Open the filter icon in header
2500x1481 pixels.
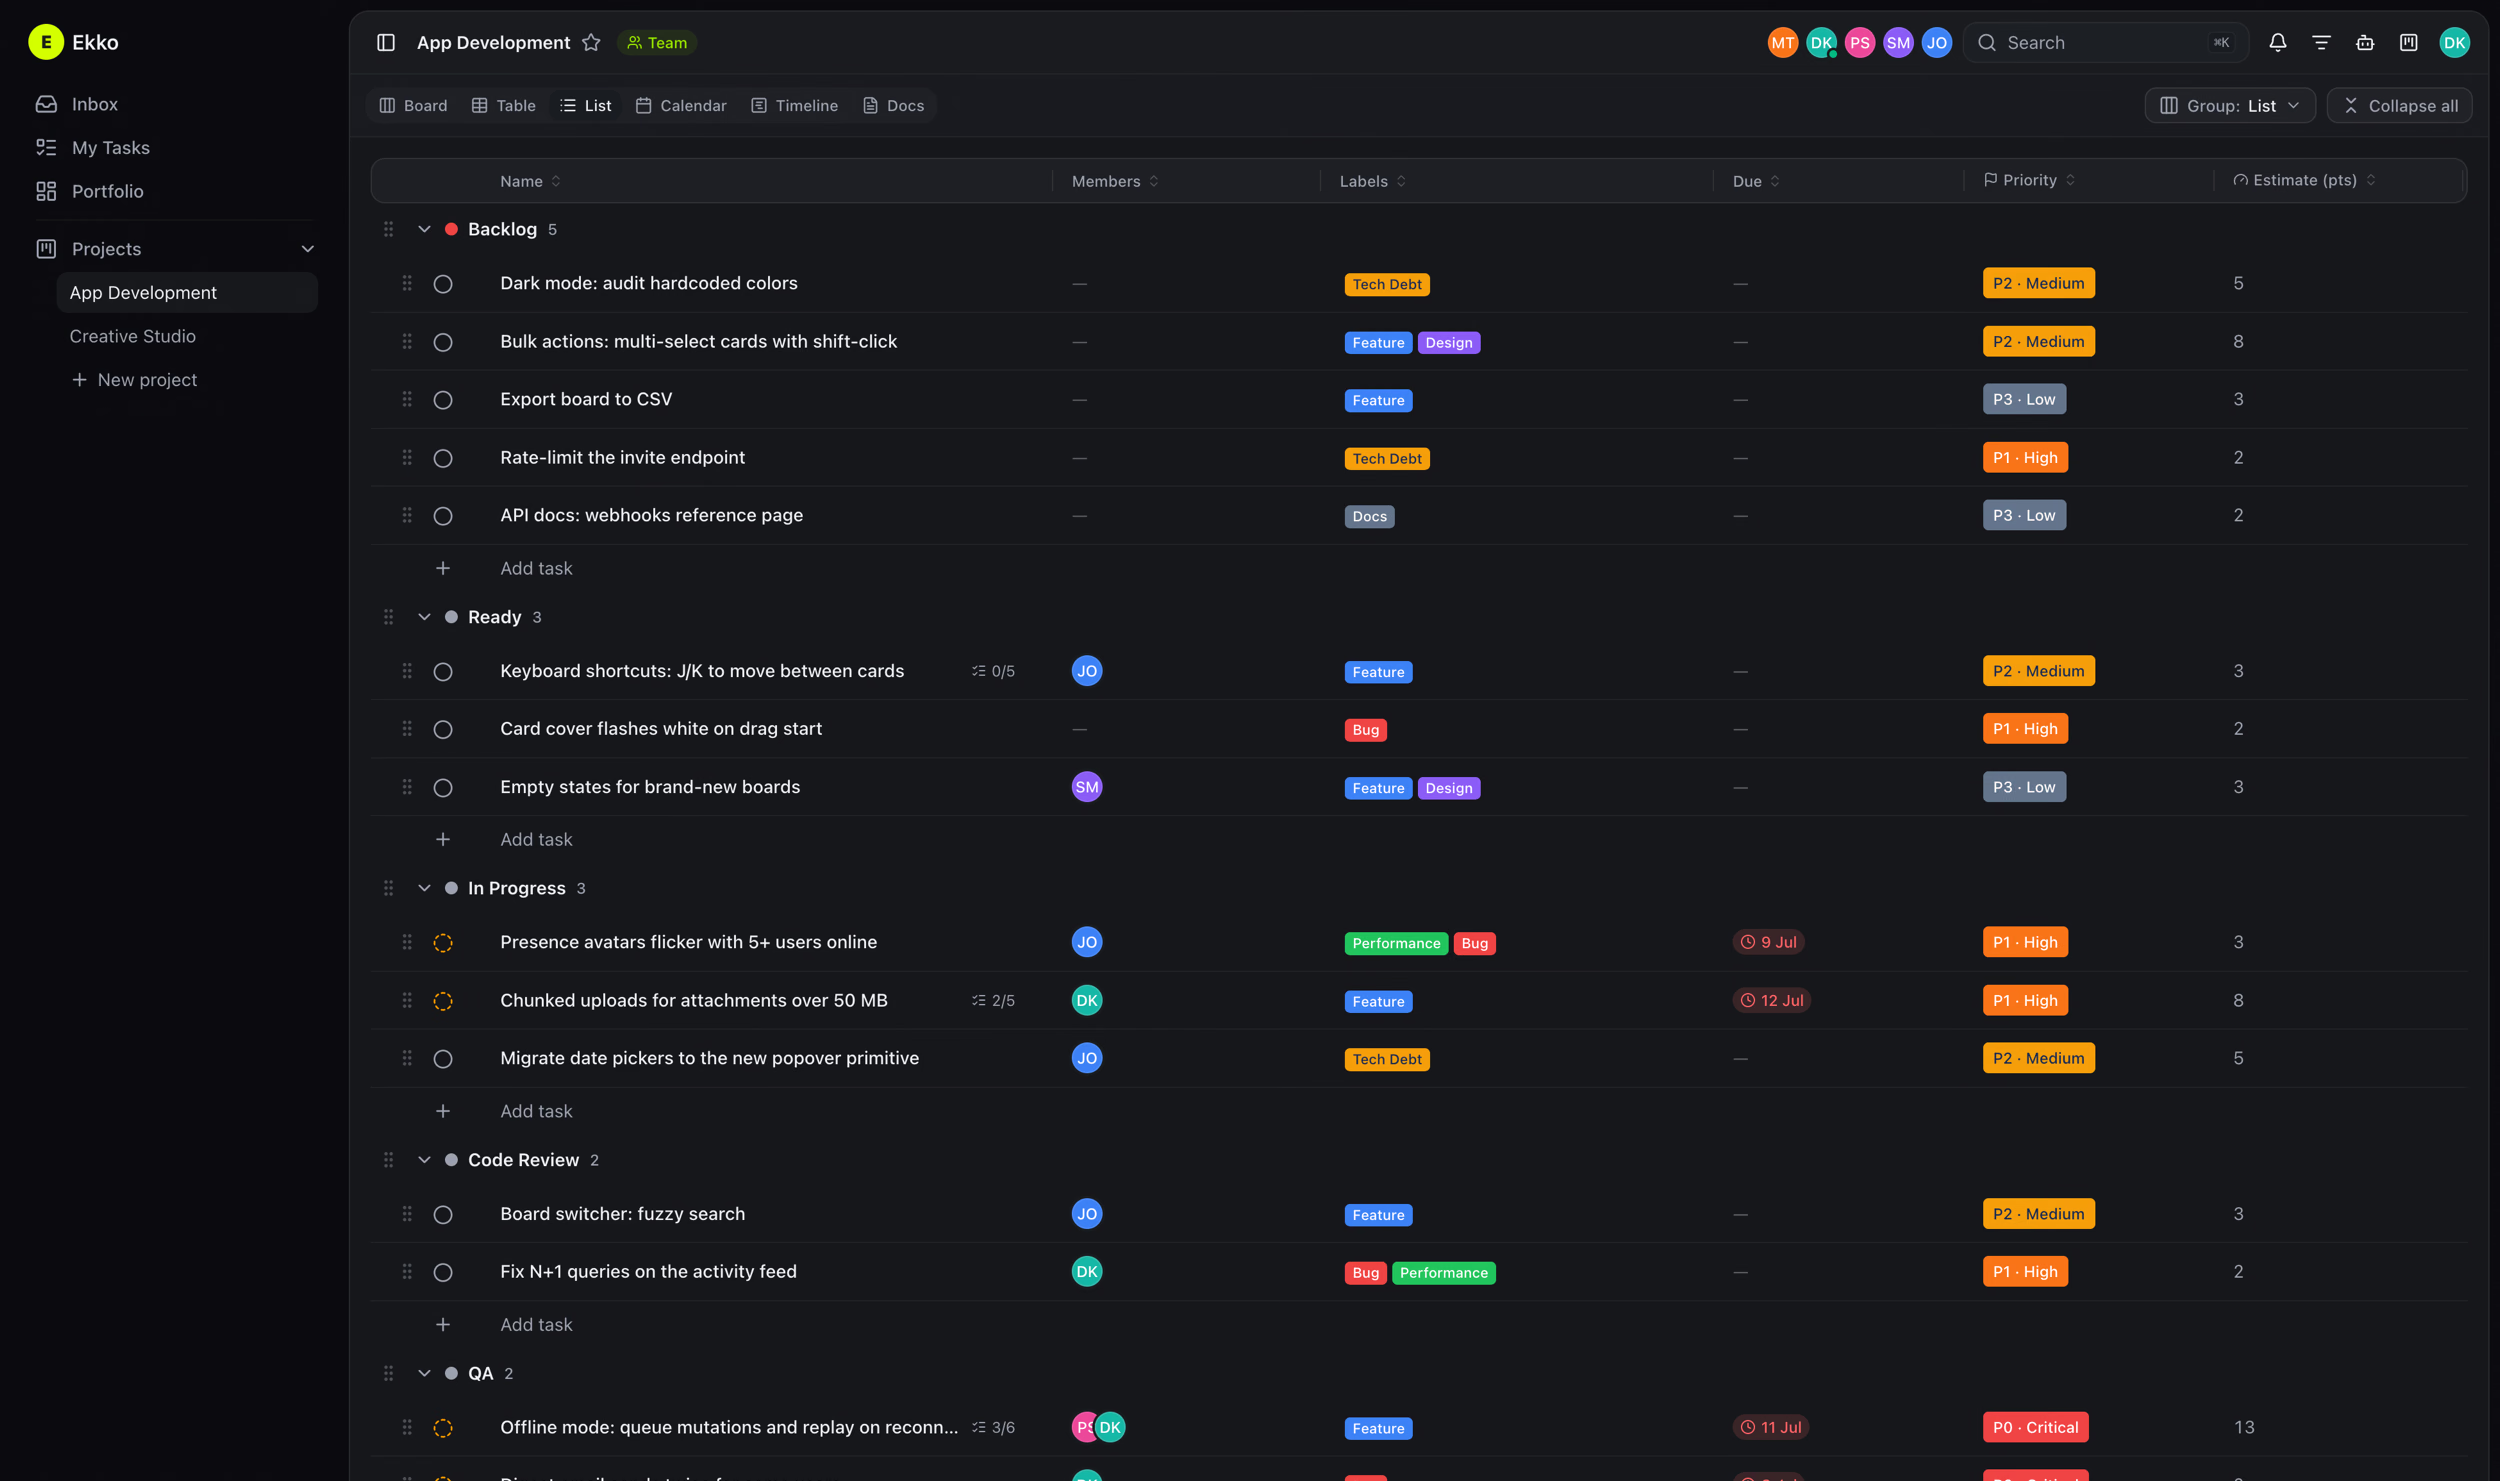[2321, 42]
